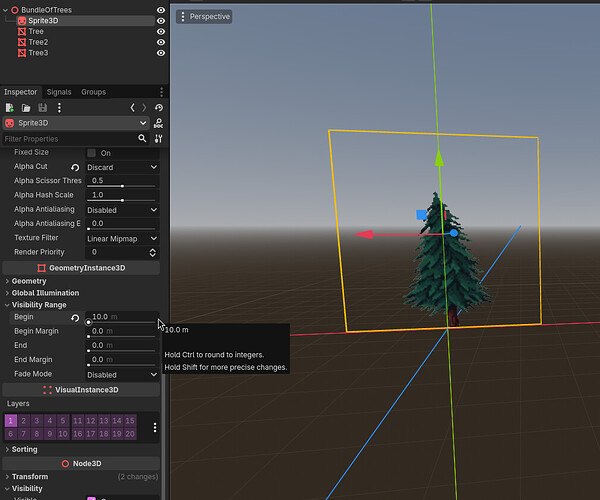Open layers three-dot options menu
Viewport: 600px width, 500px height.
155,427
